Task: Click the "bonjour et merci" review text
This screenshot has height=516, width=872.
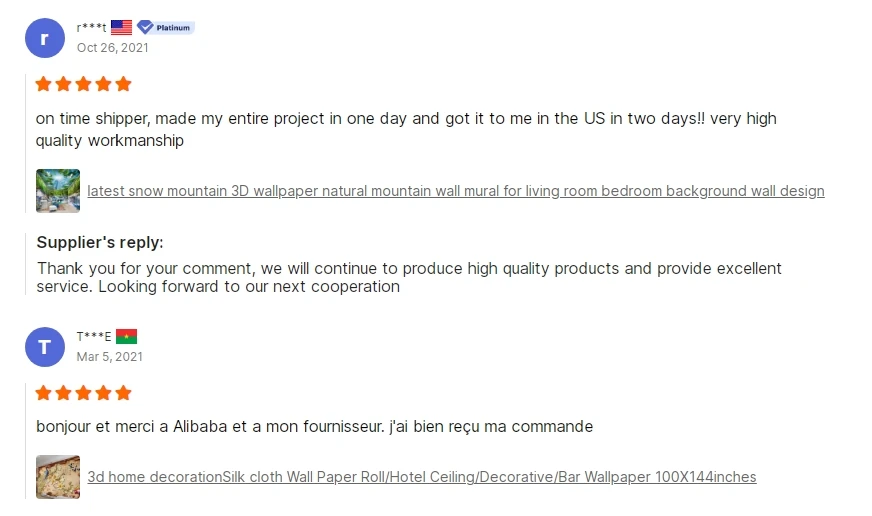Action: 314,427
